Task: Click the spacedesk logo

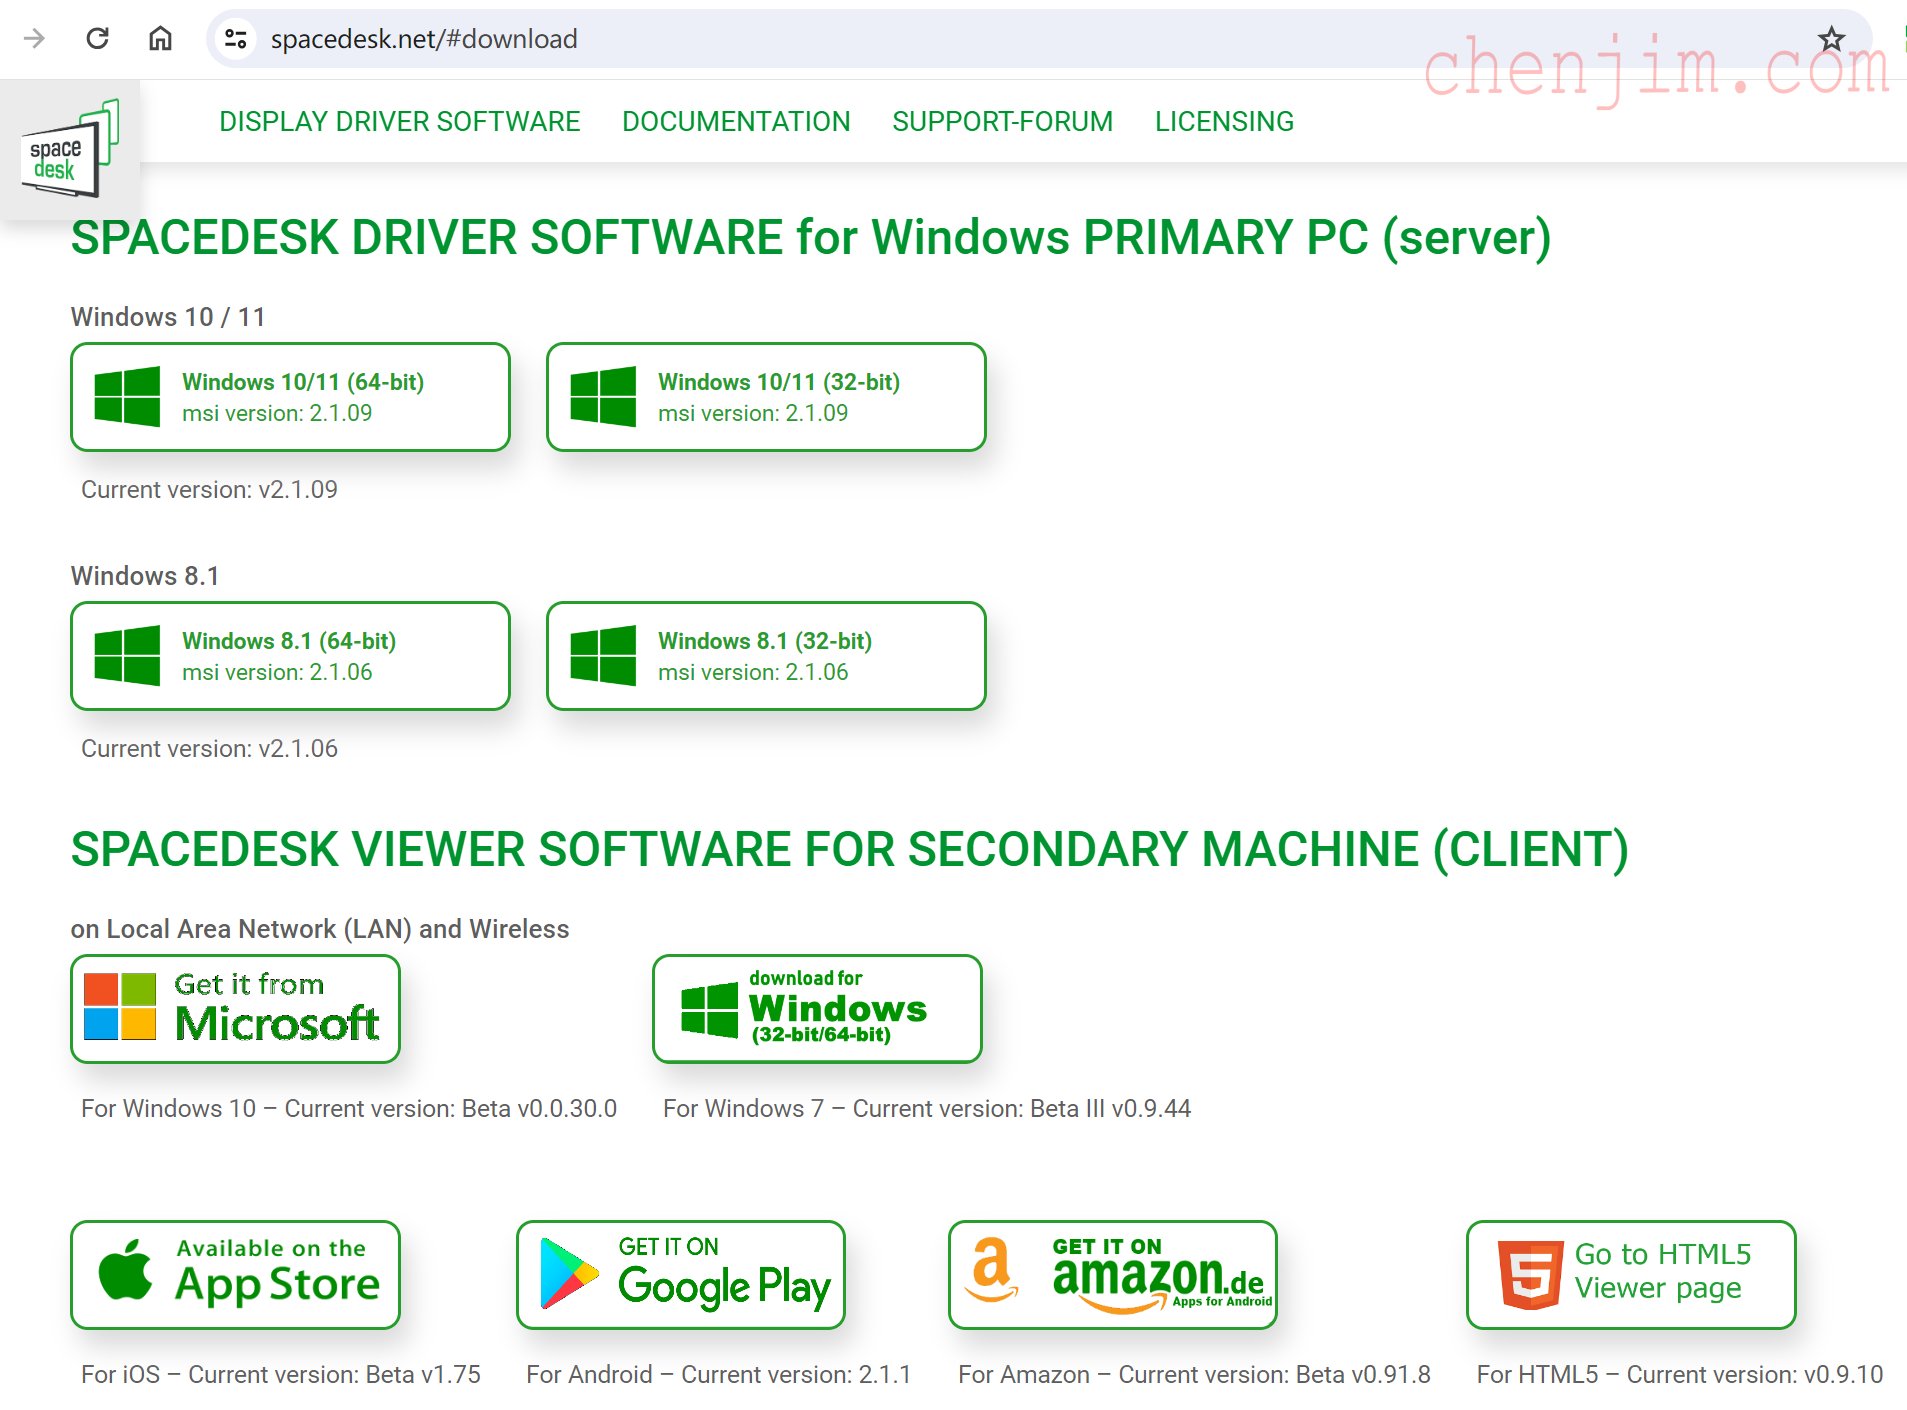Action: click(x=69, y=149)
